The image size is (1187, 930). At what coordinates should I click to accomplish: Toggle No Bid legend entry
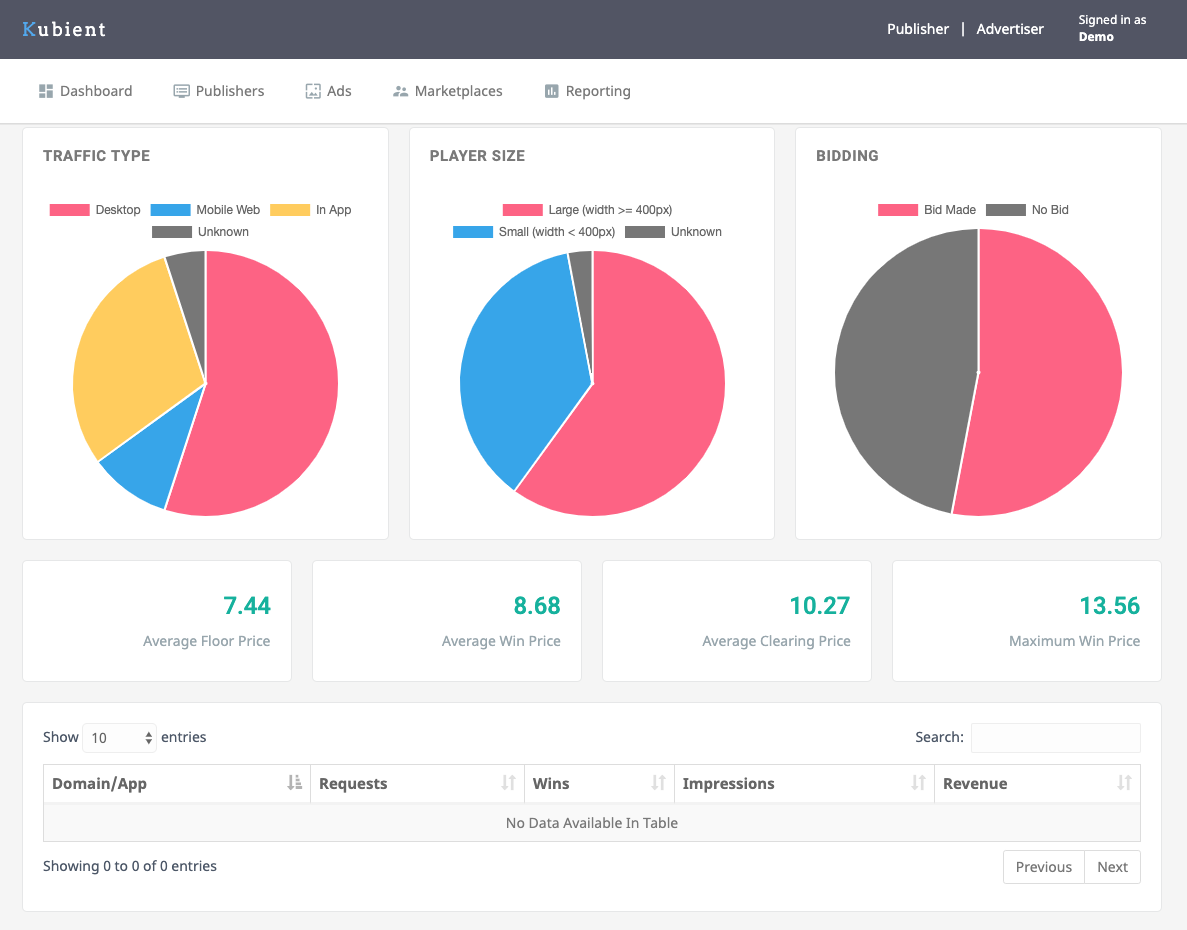coord(1027,210)
